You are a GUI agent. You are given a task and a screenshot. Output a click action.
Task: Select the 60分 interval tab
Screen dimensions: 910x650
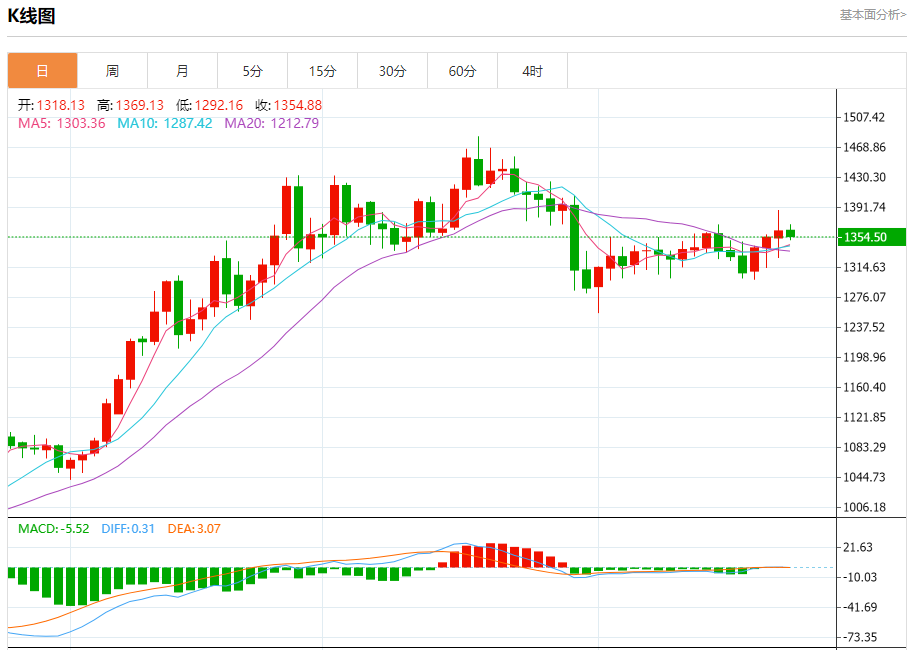pyautogui.click(x=462, y=71)
